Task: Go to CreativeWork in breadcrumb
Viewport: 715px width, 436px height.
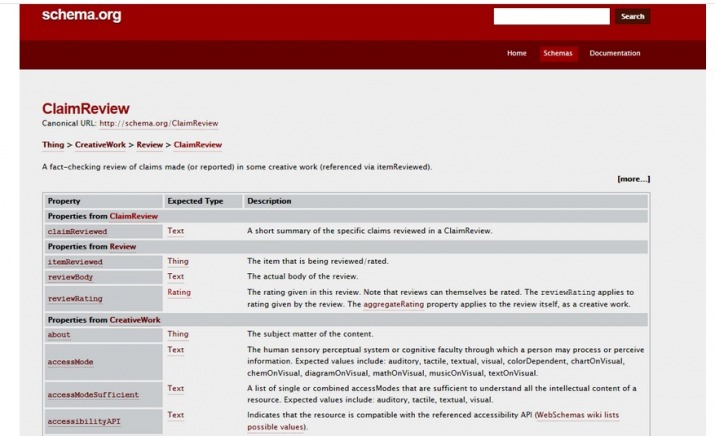Action: [100, 145]
